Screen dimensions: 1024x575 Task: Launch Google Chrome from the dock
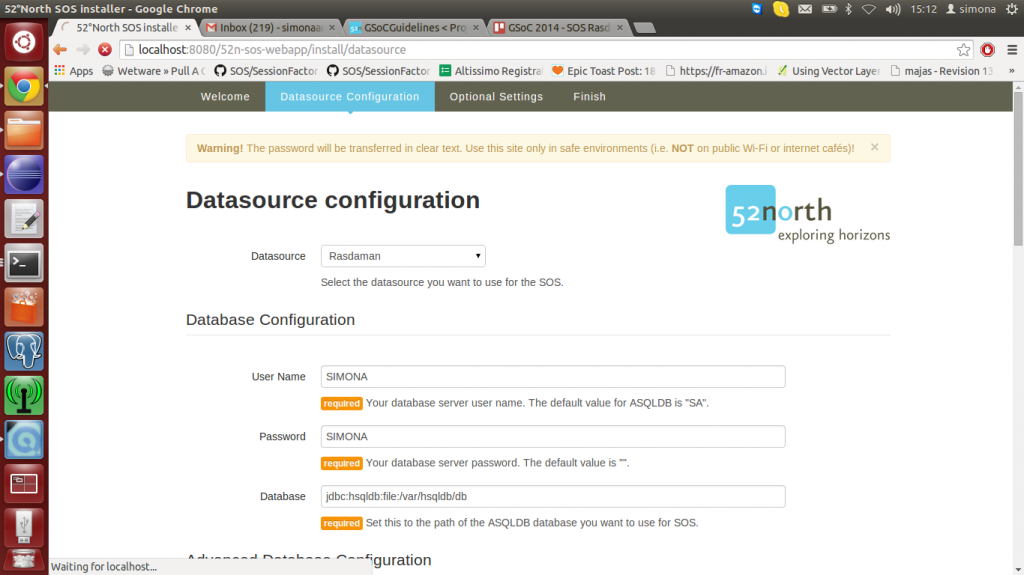click(24, 86)
